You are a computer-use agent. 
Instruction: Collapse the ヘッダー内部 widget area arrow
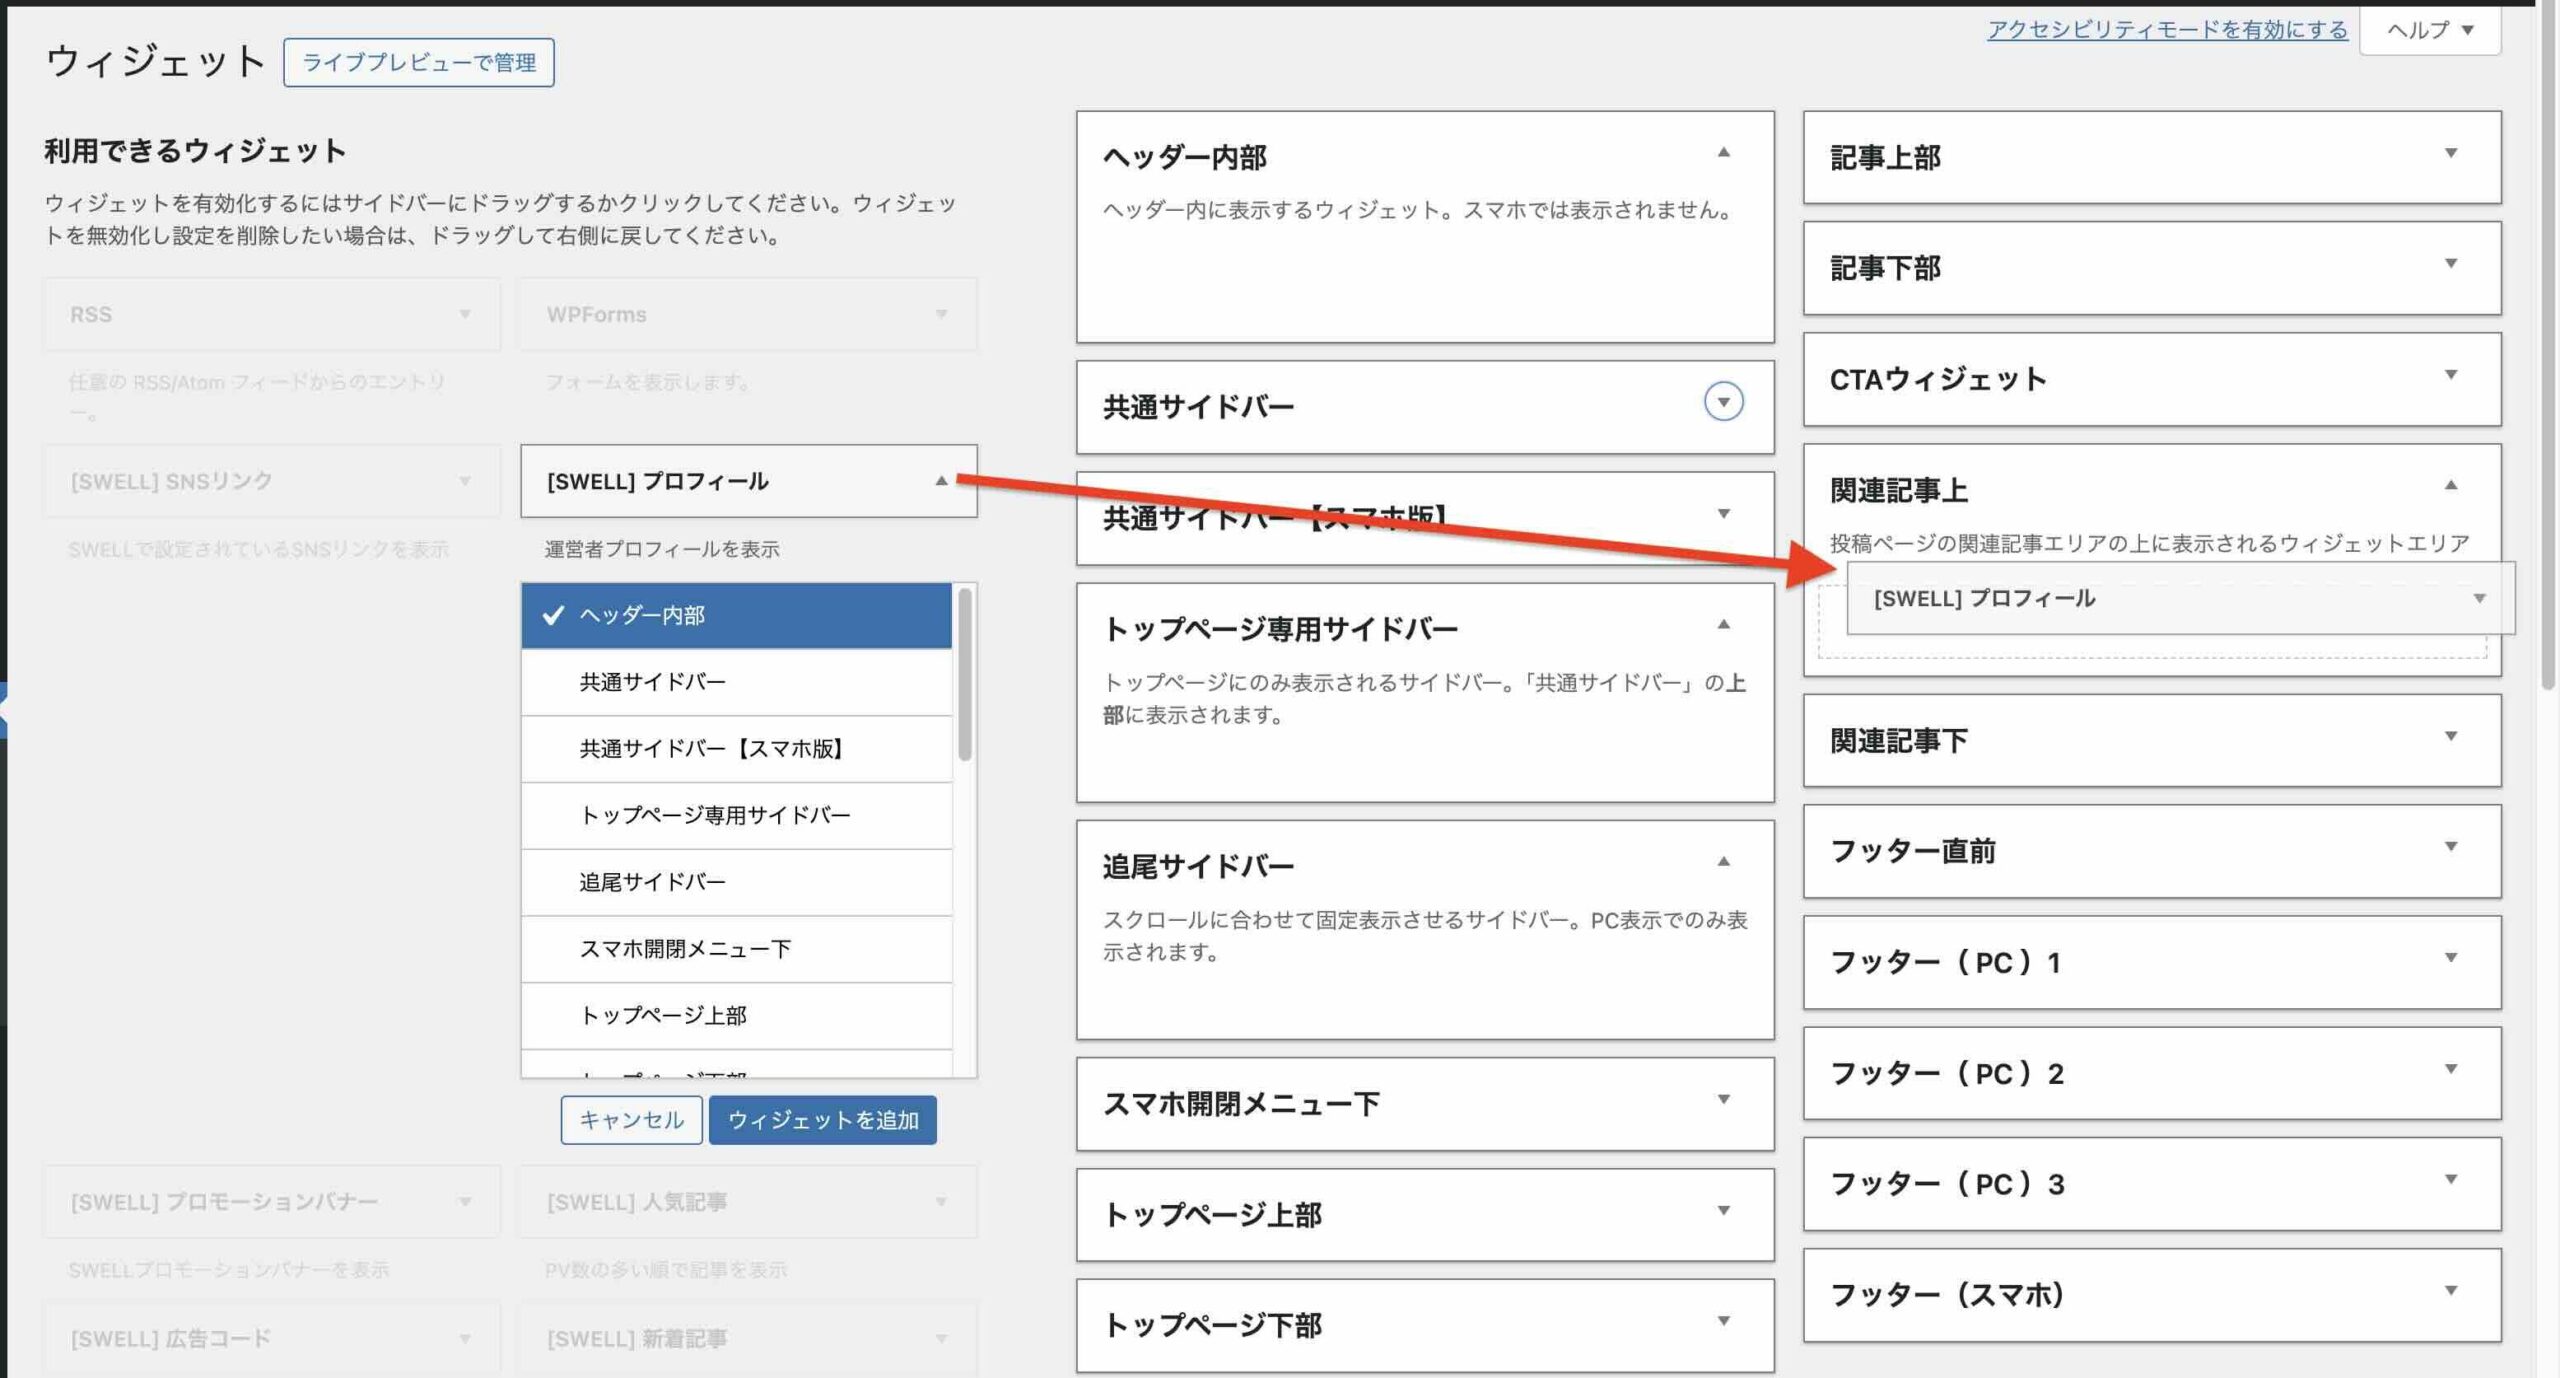point(1723,153)
